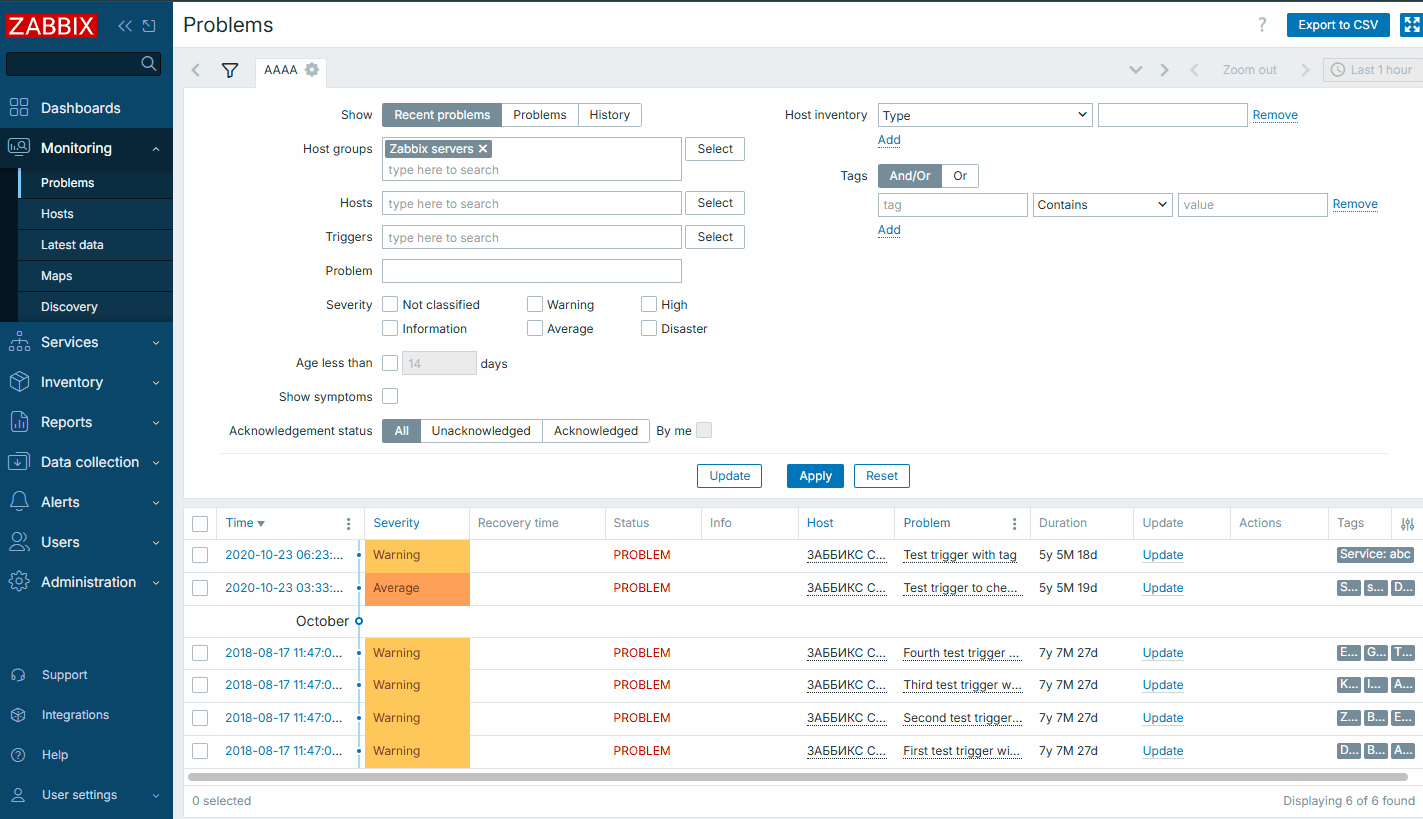1423x819 pixels.
Task: Click the Apply filter button
Action: click(x=815, y=476)
